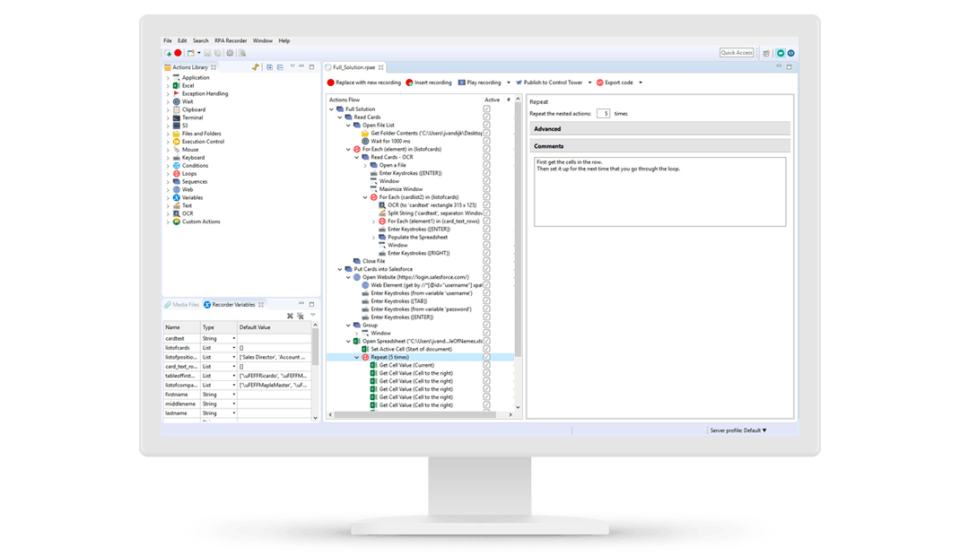Screen dimensions: 960x556
Task: Collapse the Repeat (5 times) node
Action: 357,357
